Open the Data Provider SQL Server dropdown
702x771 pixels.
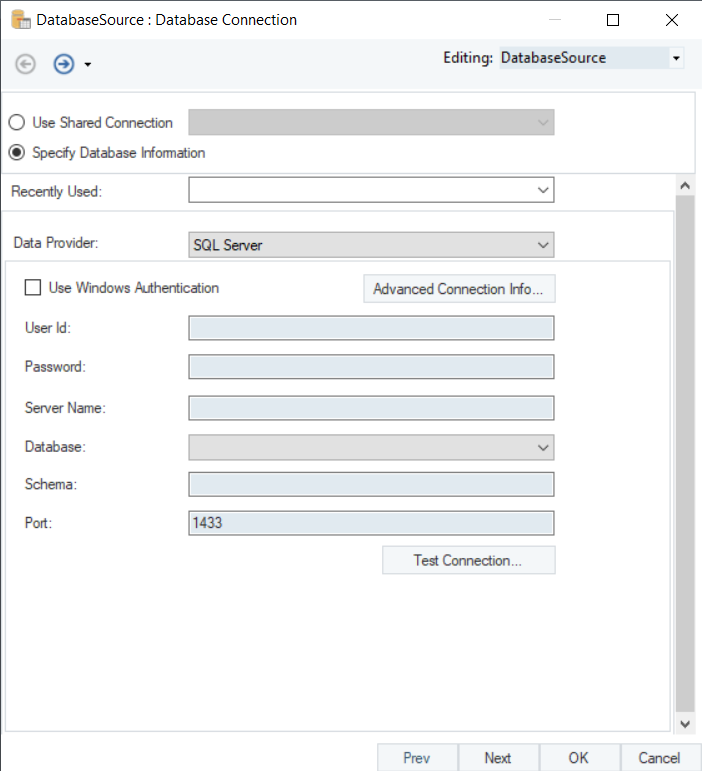coord(542,245)
